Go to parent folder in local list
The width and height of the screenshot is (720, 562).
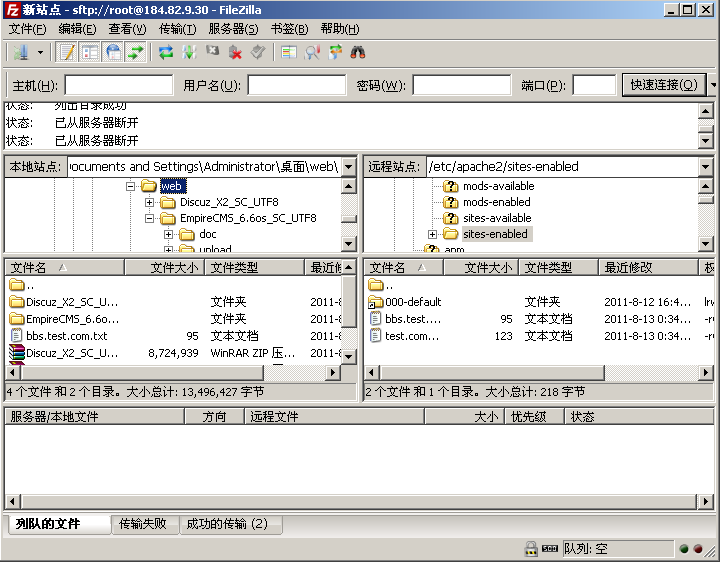[22, 285]
